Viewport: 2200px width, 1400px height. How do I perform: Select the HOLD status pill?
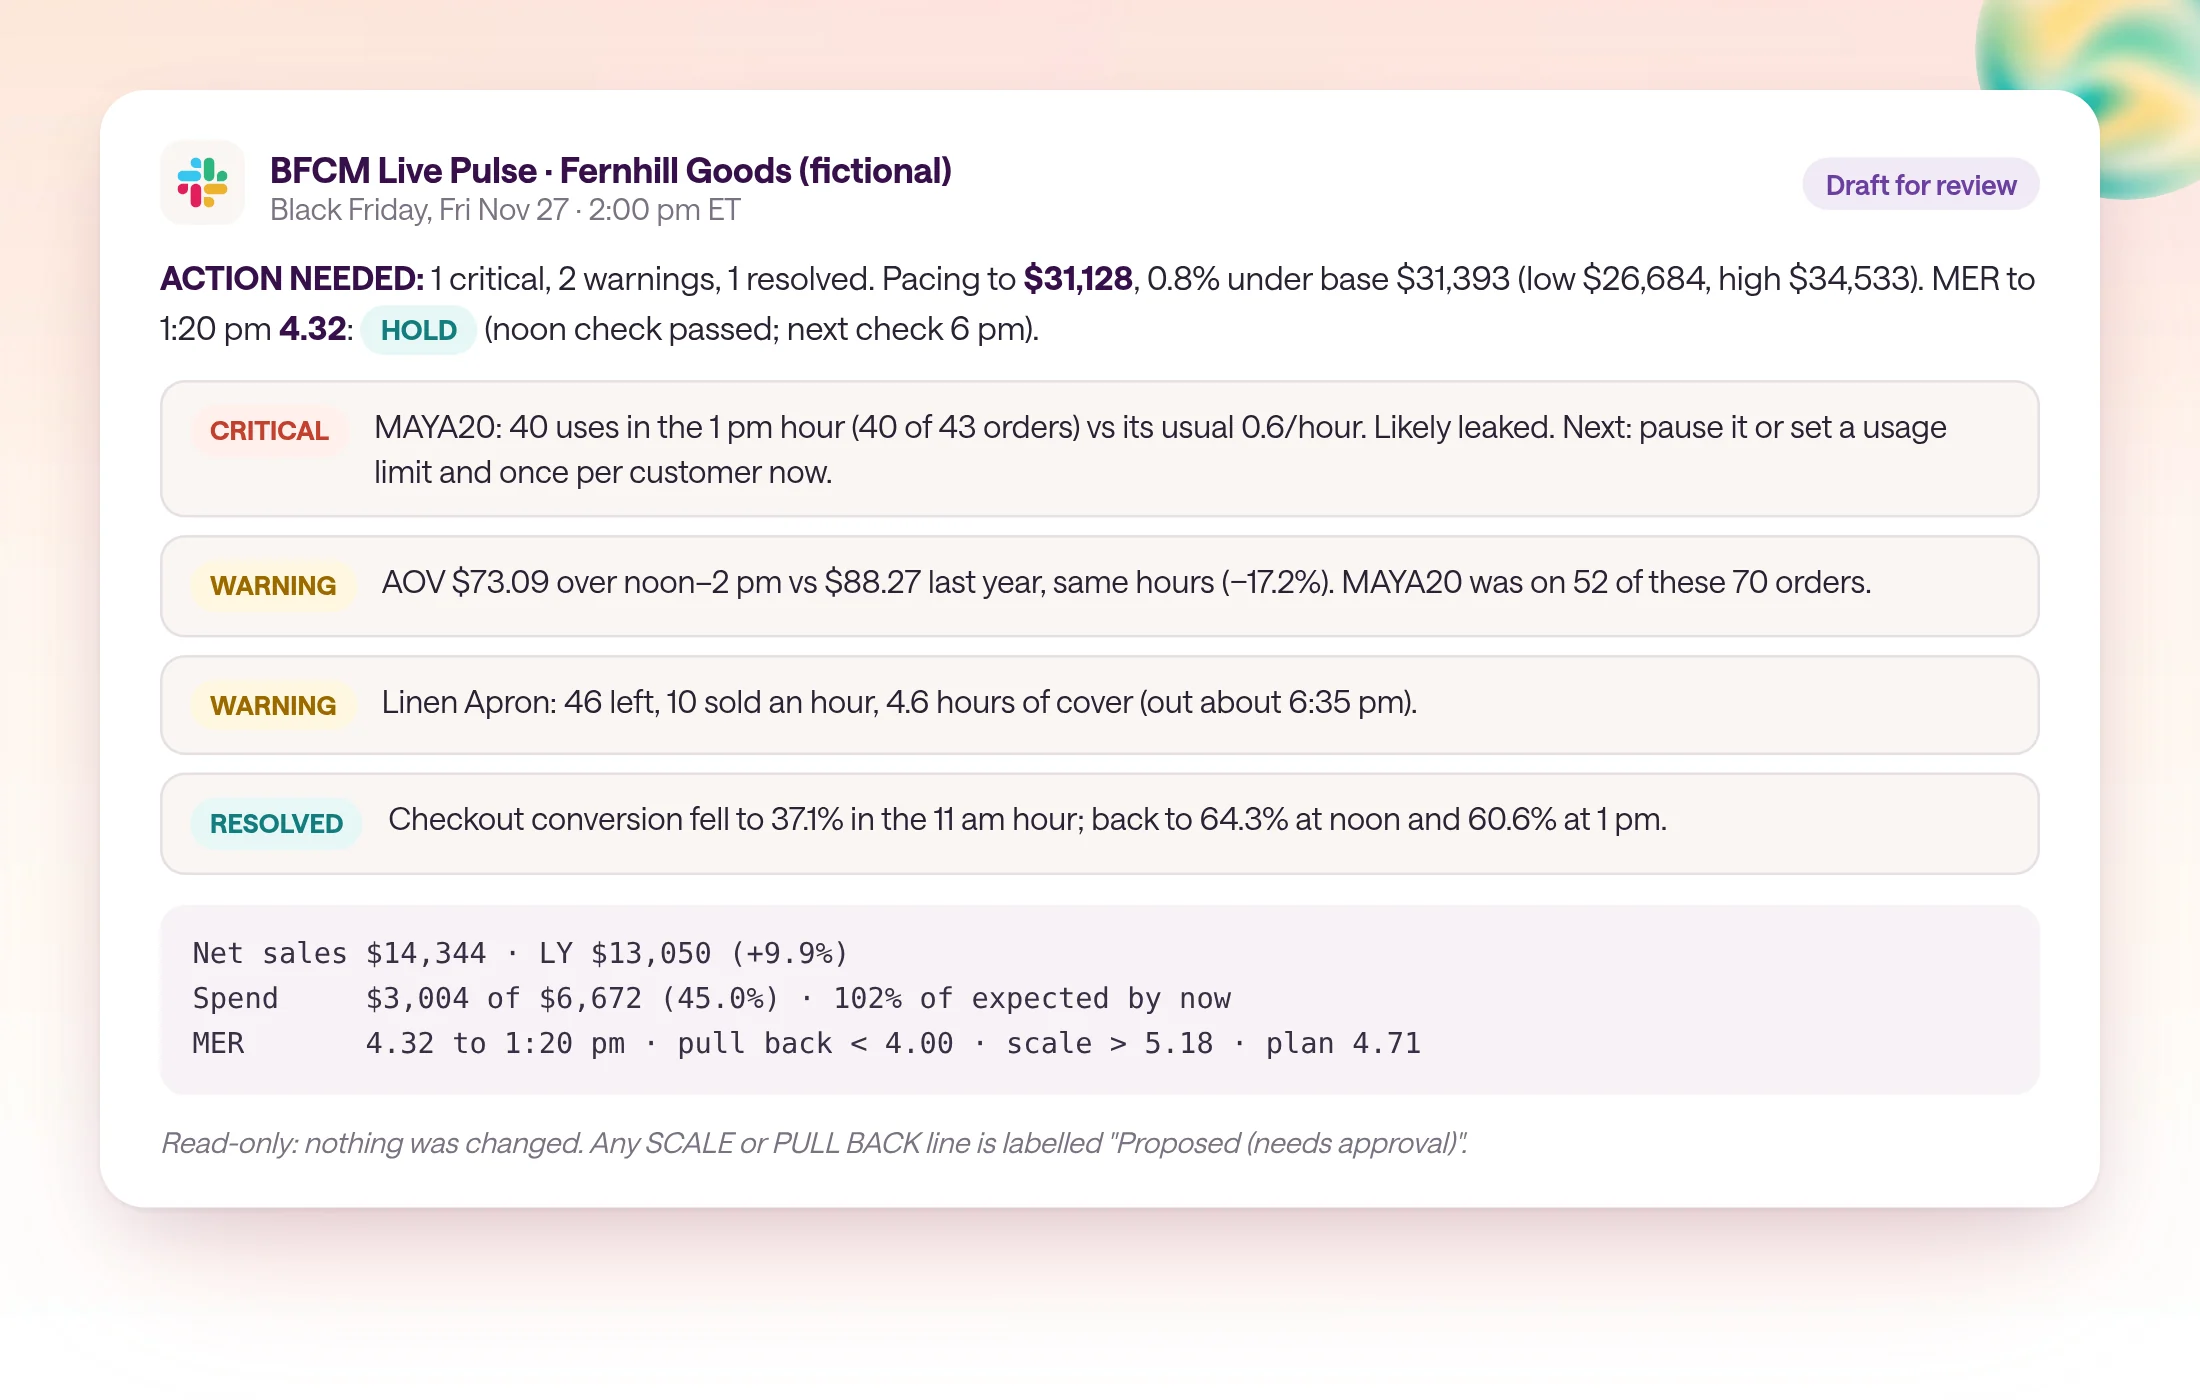point(418,330)
